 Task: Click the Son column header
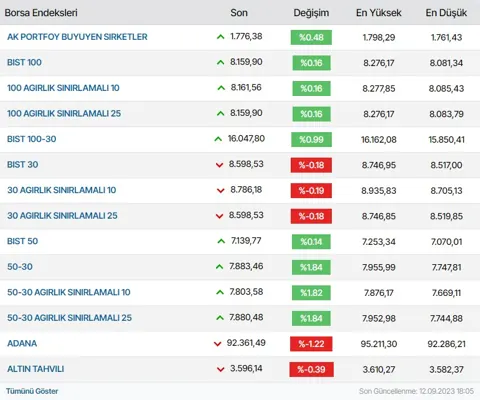click(x=239, y=13)
